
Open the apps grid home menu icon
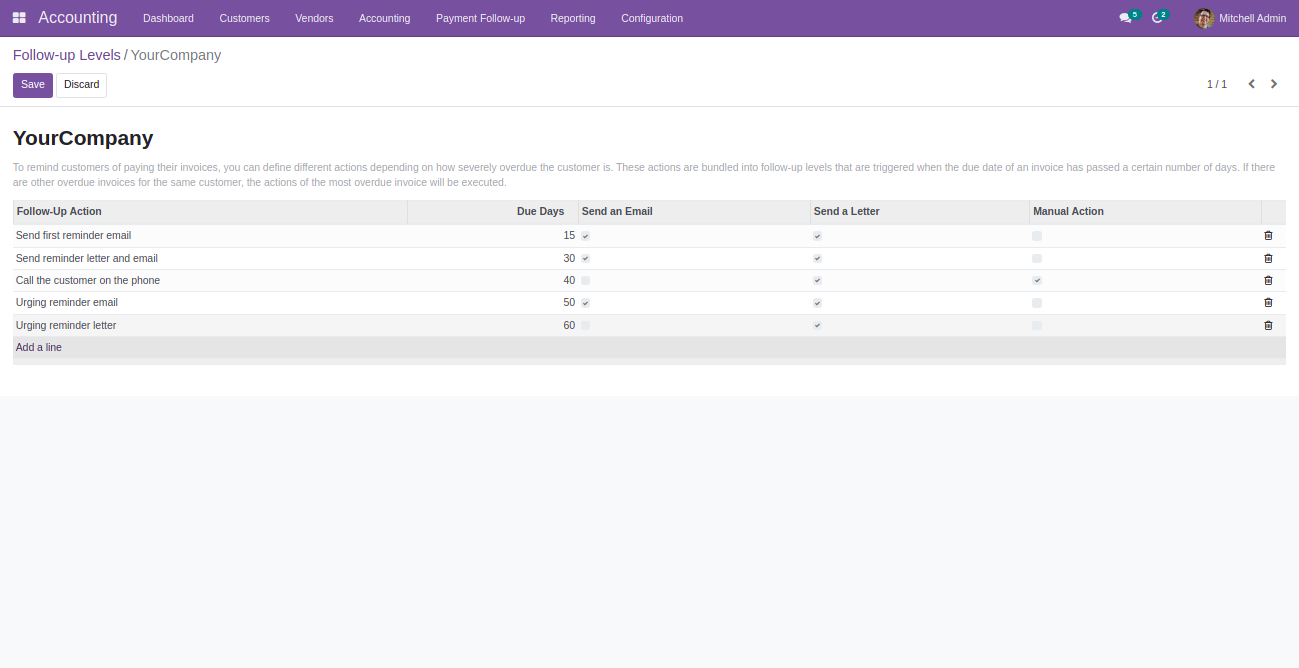tap(19, 18)
